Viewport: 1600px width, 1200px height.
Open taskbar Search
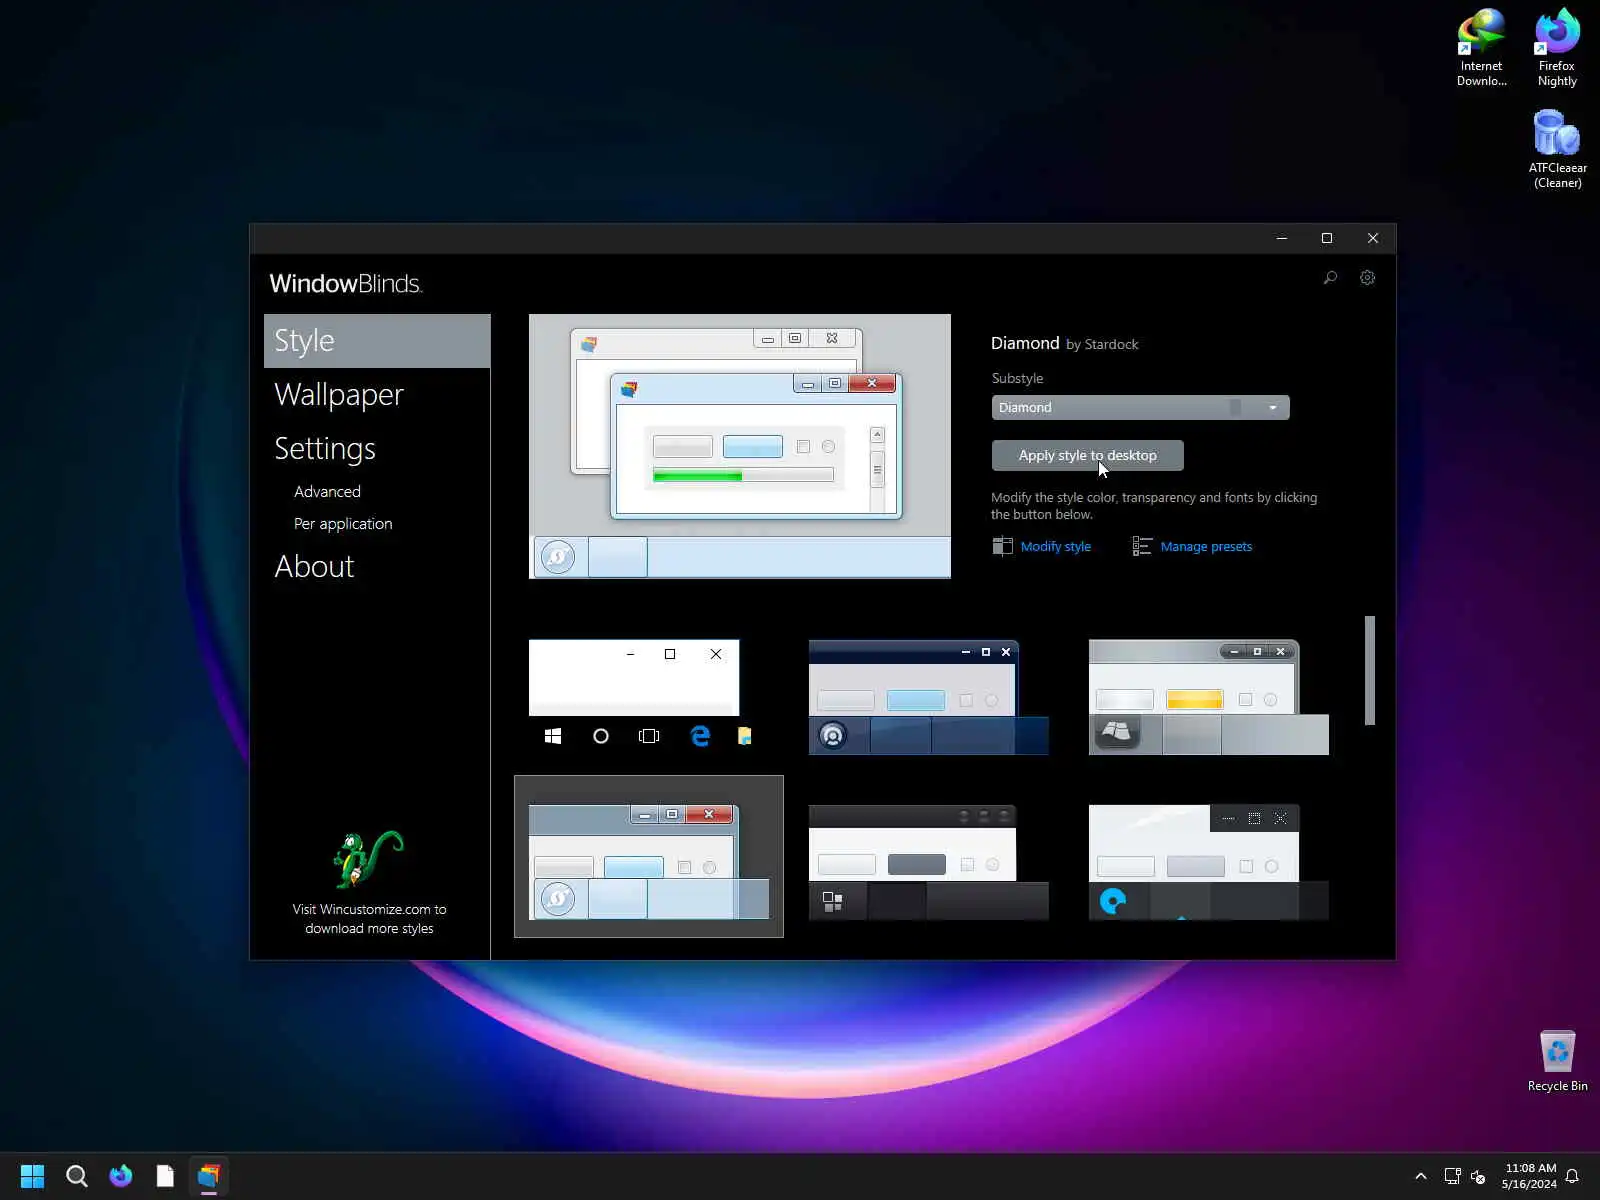76,1176
